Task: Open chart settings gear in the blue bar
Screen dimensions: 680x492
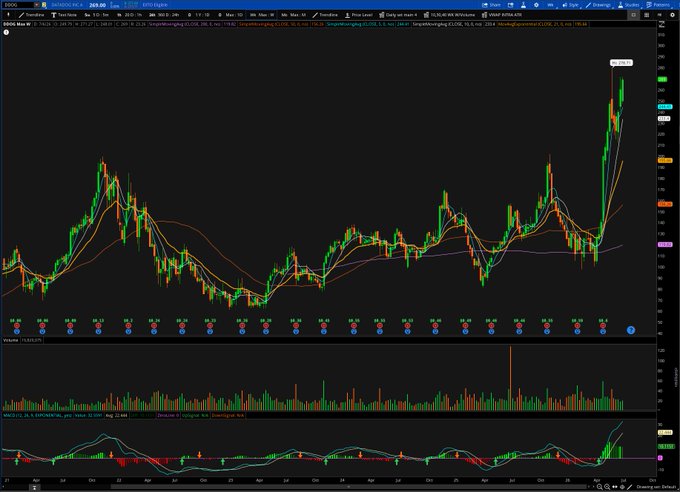Action: [x=536, y=5]
